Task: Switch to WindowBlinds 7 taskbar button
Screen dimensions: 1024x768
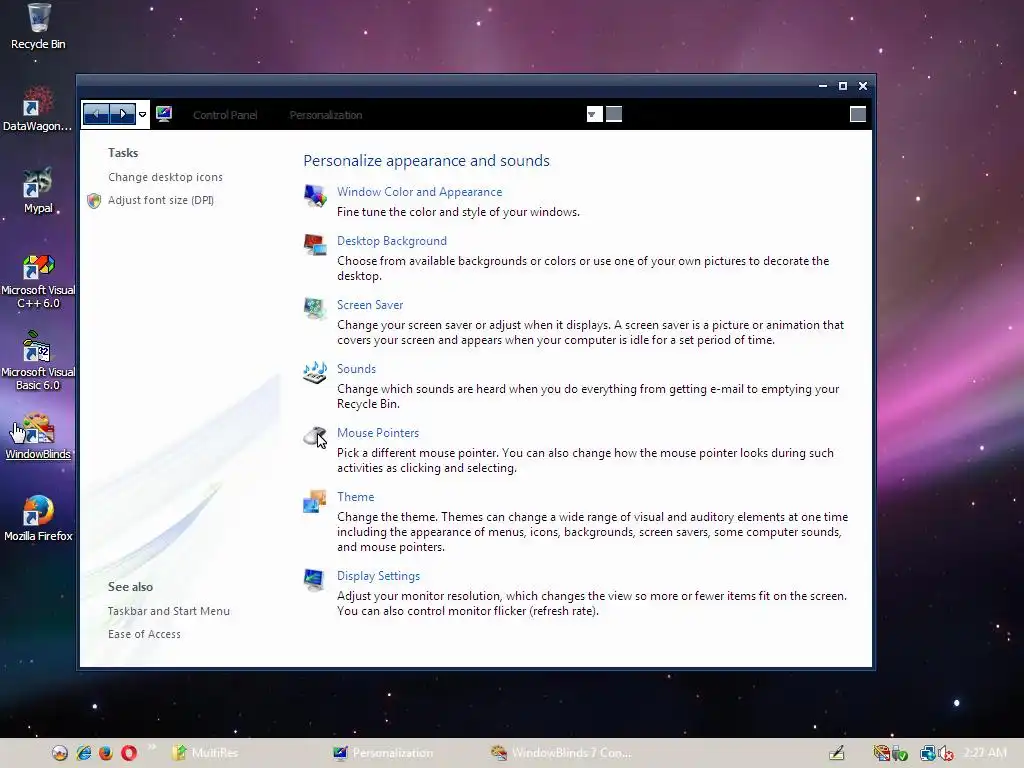Action: point(562,753)
